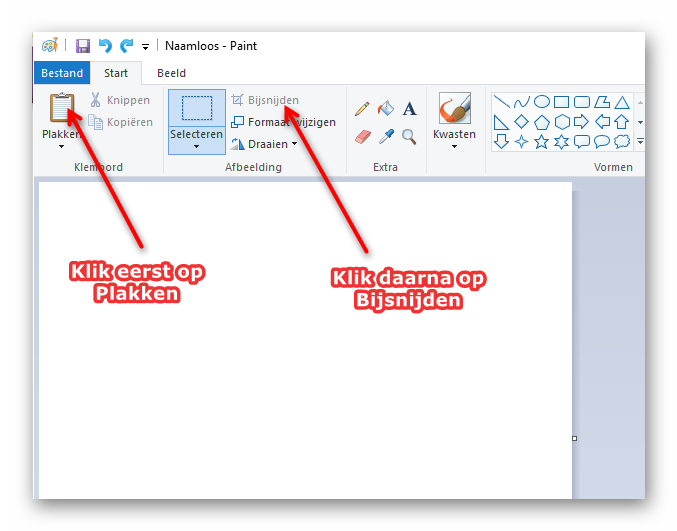
Task: Select the Eraser tool
Action: (362, 135)
